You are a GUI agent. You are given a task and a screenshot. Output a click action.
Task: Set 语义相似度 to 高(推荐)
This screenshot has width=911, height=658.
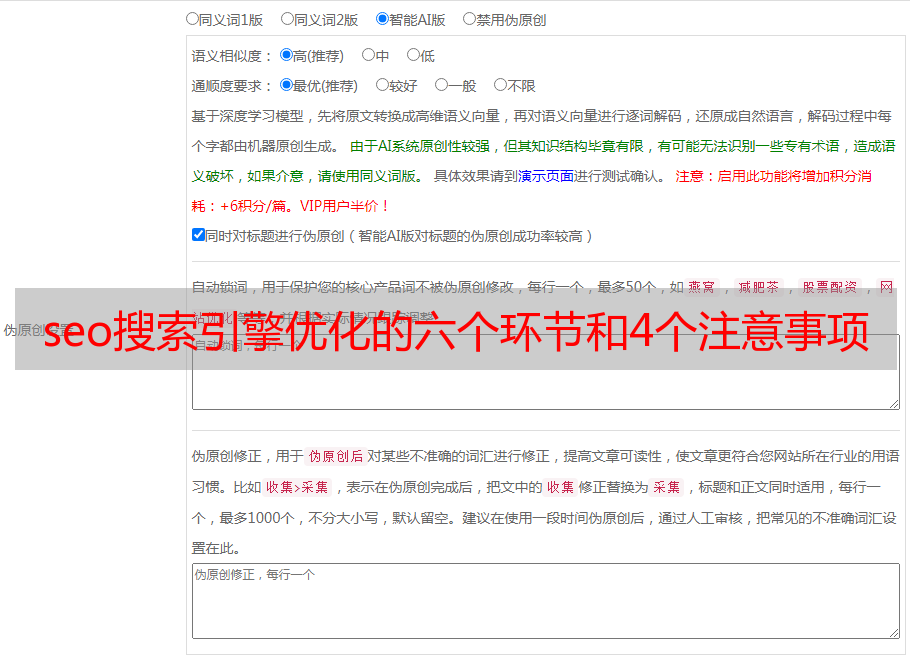(x=286, y=55)
